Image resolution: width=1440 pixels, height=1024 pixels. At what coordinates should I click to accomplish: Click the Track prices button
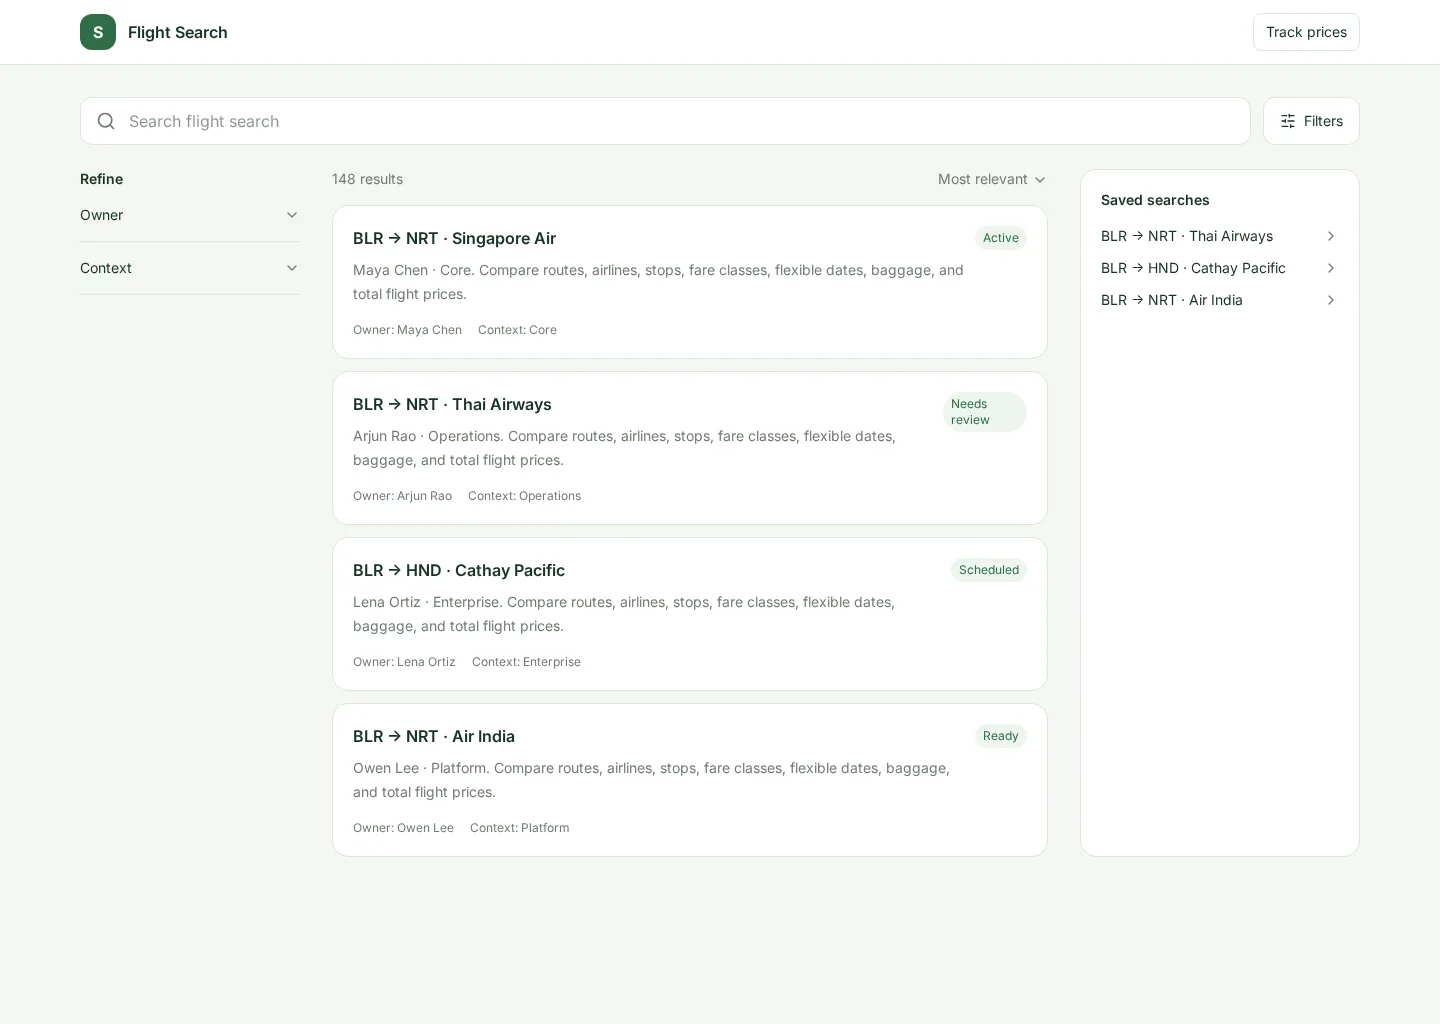[1306, 32]
